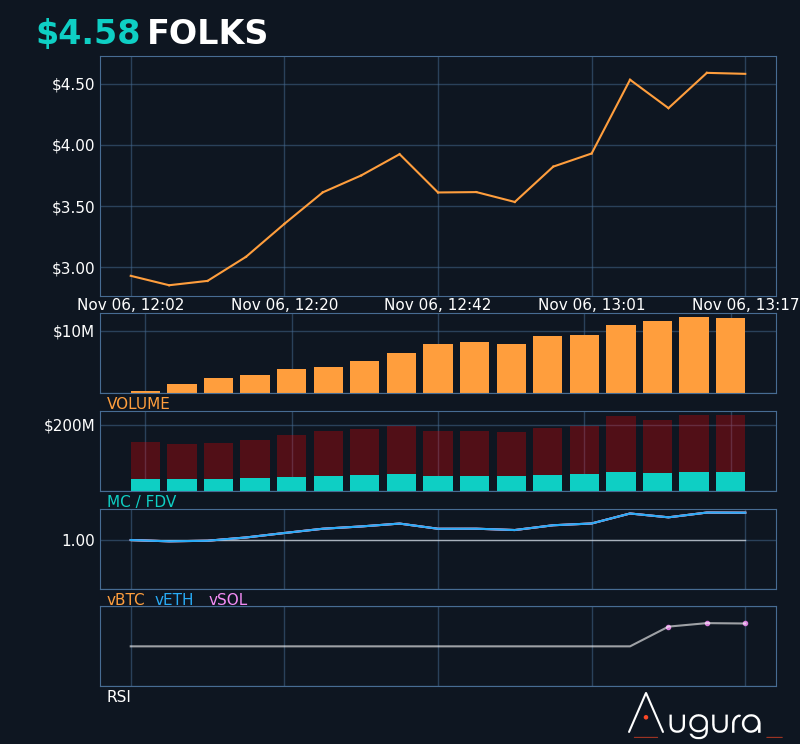Click the Nov 06, 12:02 time label
Screen dimensions: 800x744
131,305
